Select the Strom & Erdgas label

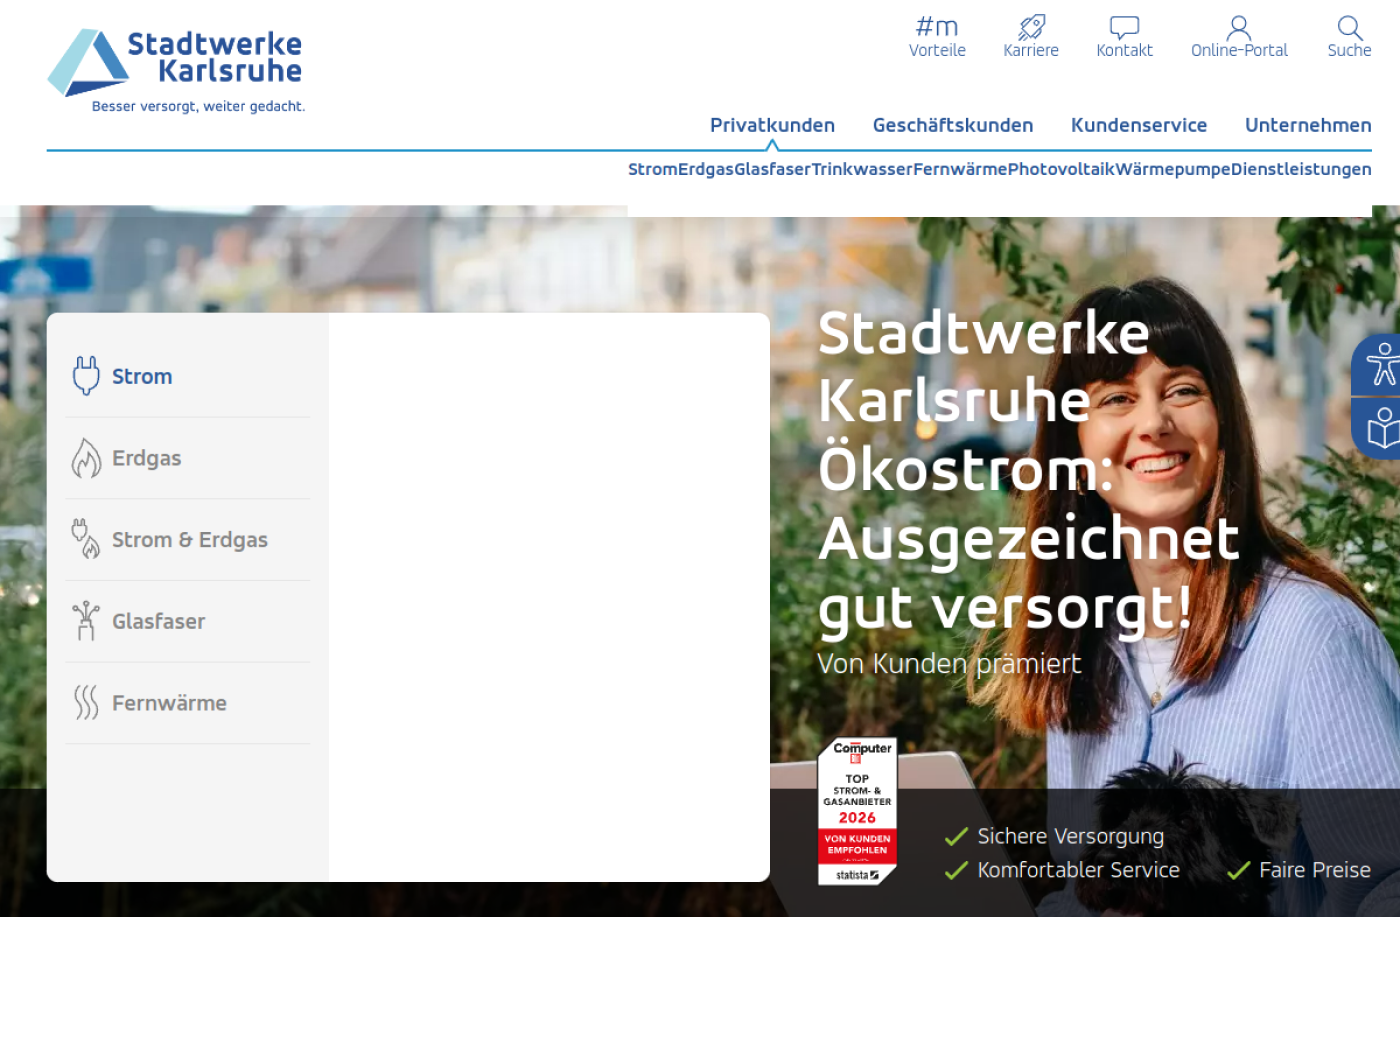(190, 540)
